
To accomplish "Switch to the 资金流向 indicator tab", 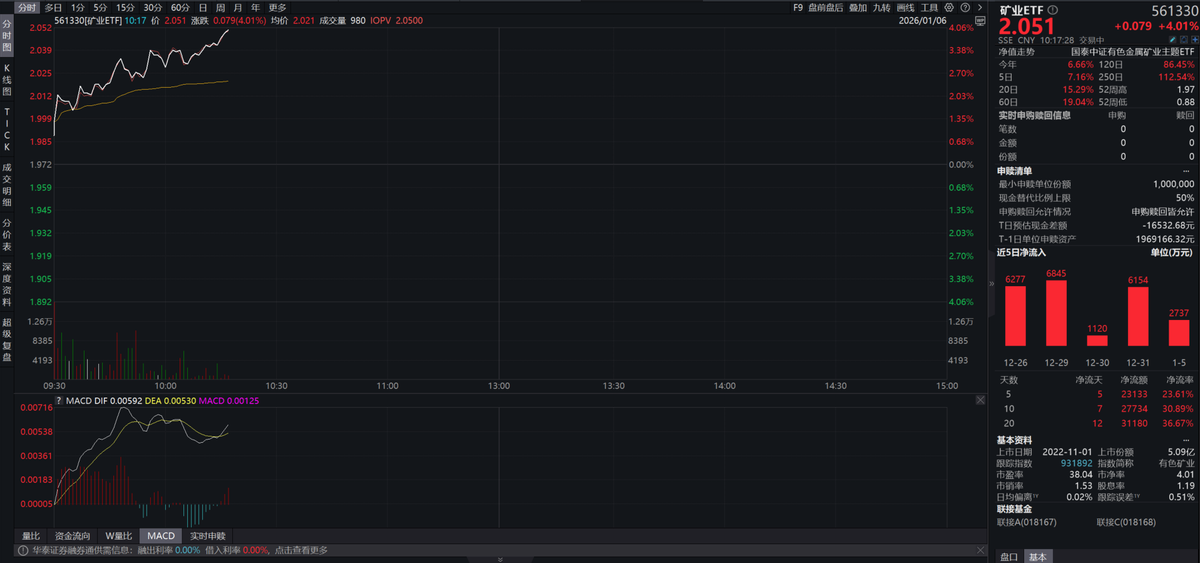I will (73, 536).
